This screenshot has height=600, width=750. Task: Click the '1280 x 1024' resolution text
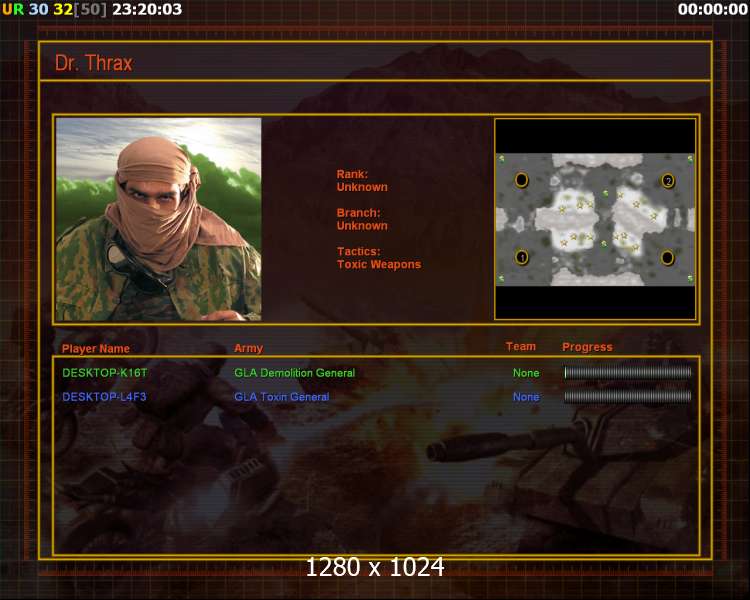(x=375, y=567)
